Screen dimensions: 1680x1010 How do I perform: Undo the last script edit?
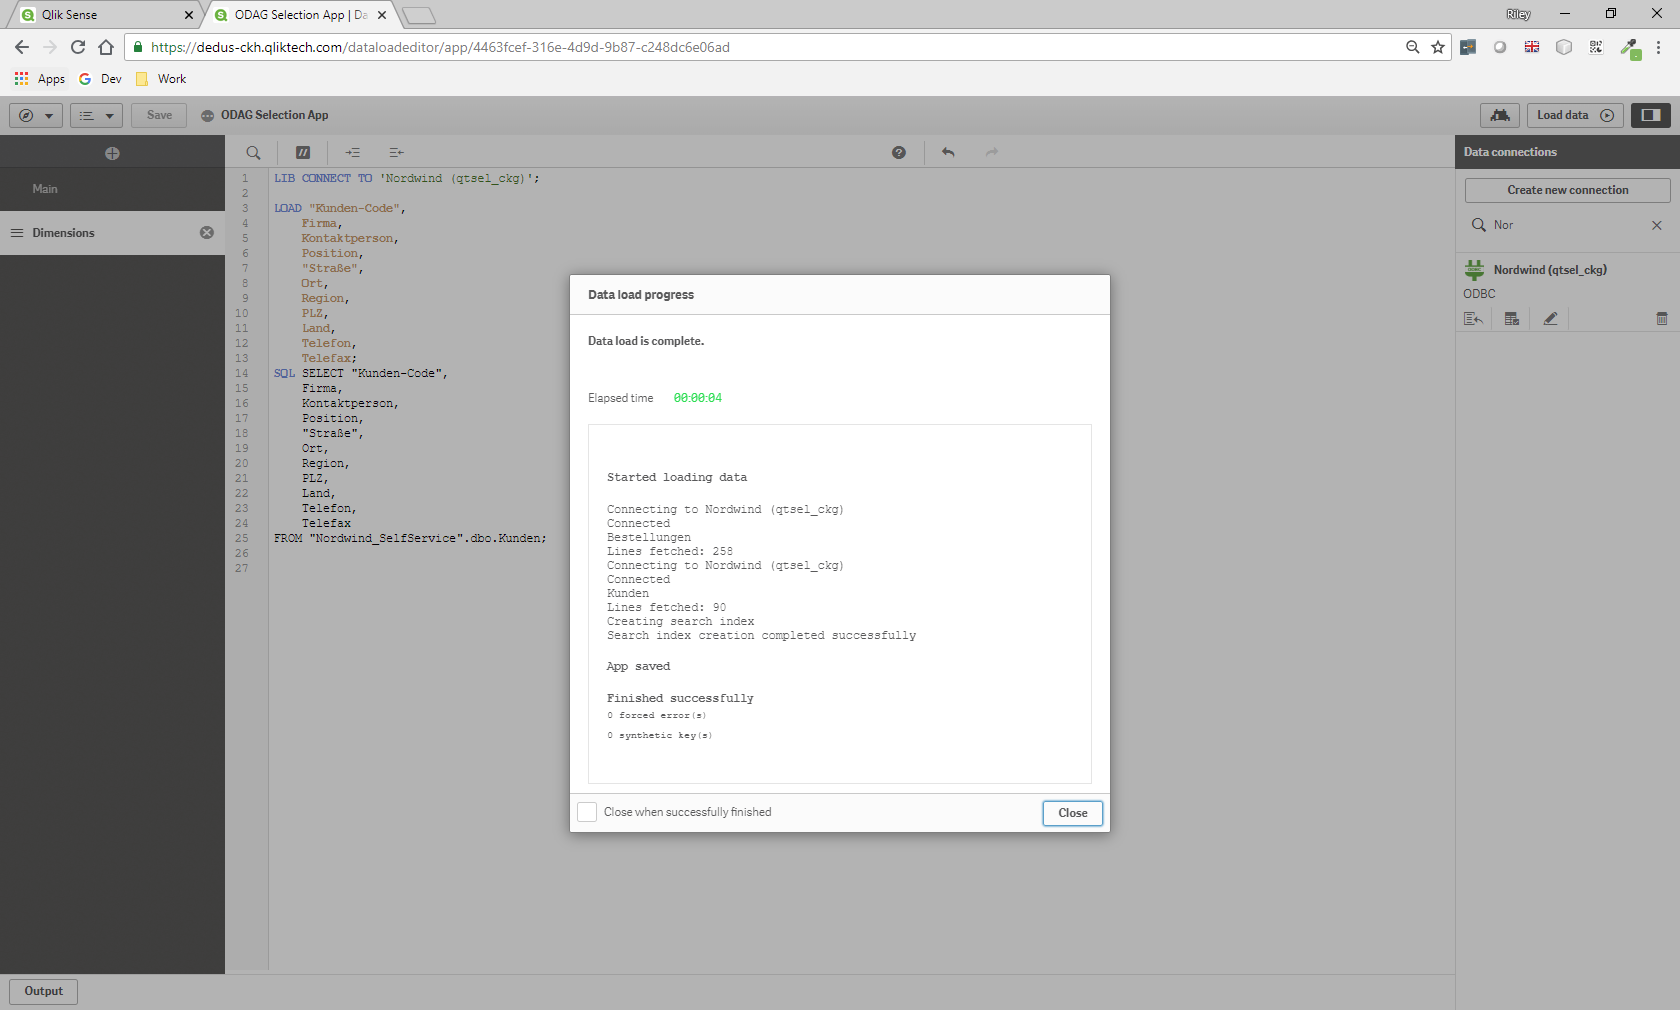948,153
